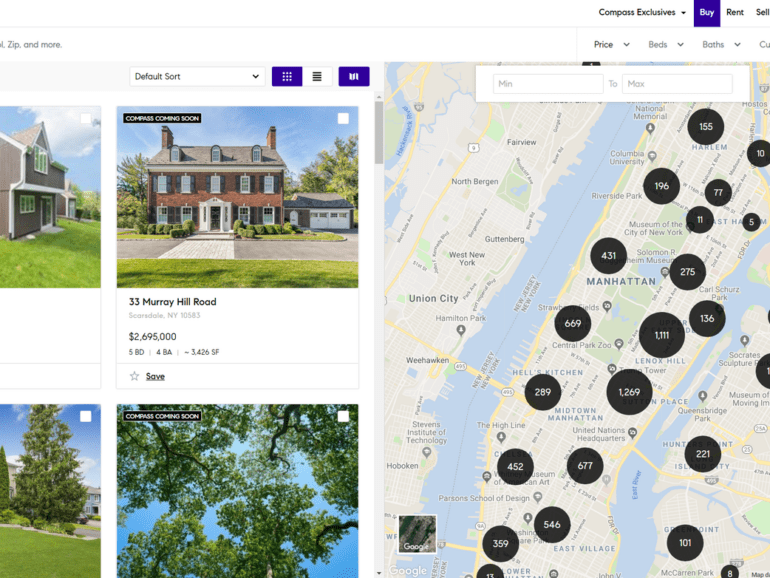Open the Default Sort dropdown
This screenshot has height=578, width=770.
[197, 77]
